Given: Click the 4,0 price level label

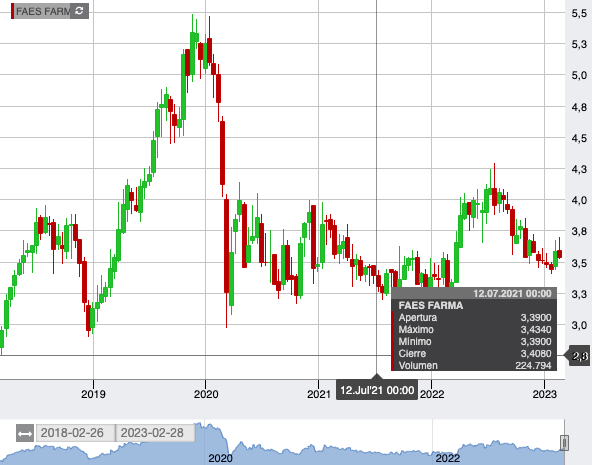Looking at the screenshot, I should pyautogui.click(x=579, y=200).
